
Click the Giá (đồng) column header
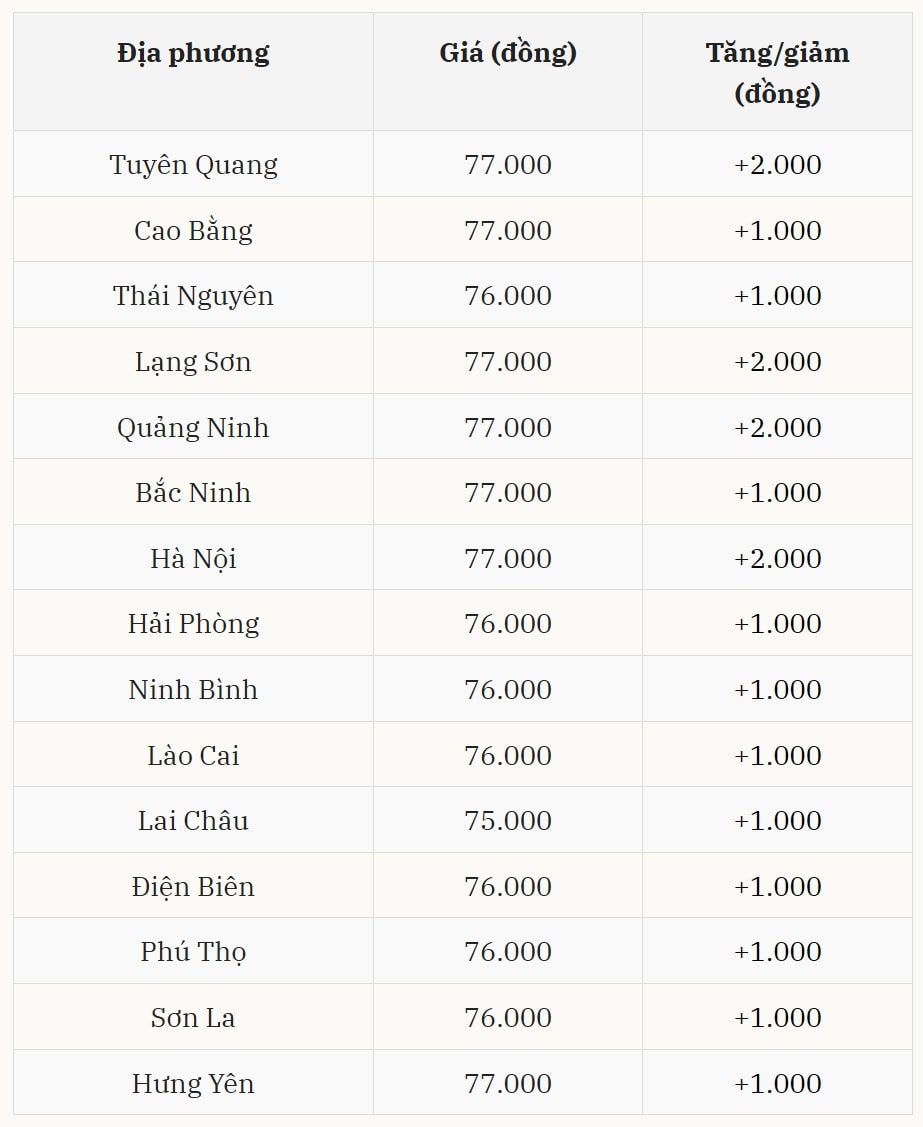point(508,52)
